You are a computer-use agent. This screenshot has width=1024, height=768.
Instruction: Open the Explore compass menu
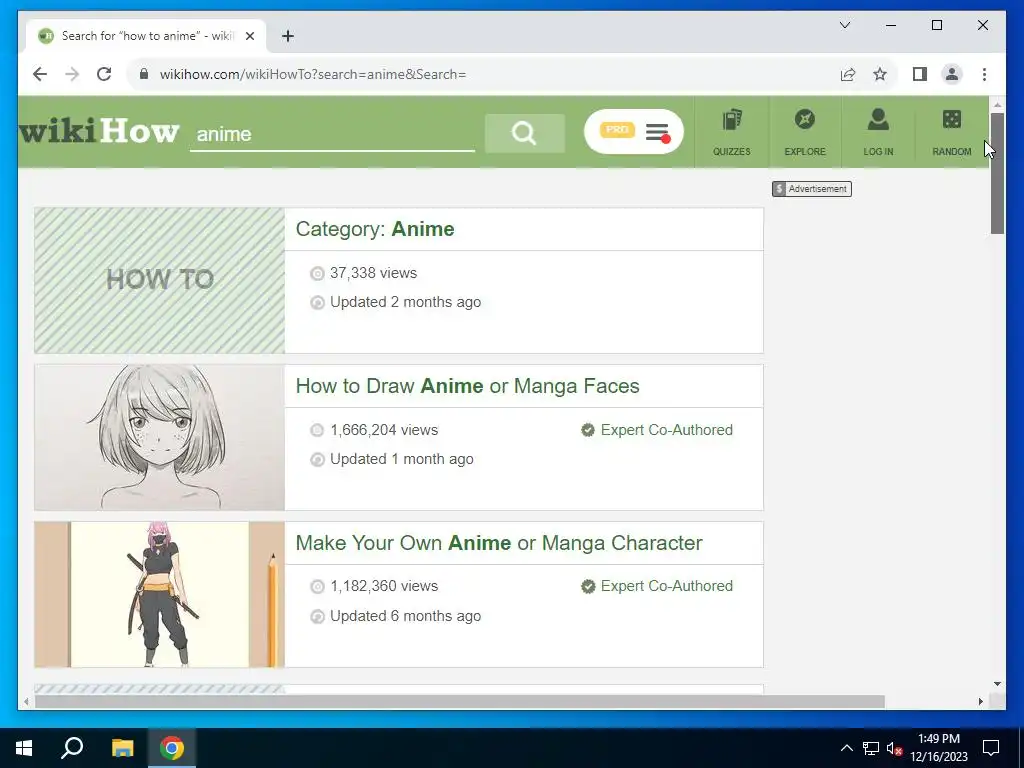[x=805, y=133]
